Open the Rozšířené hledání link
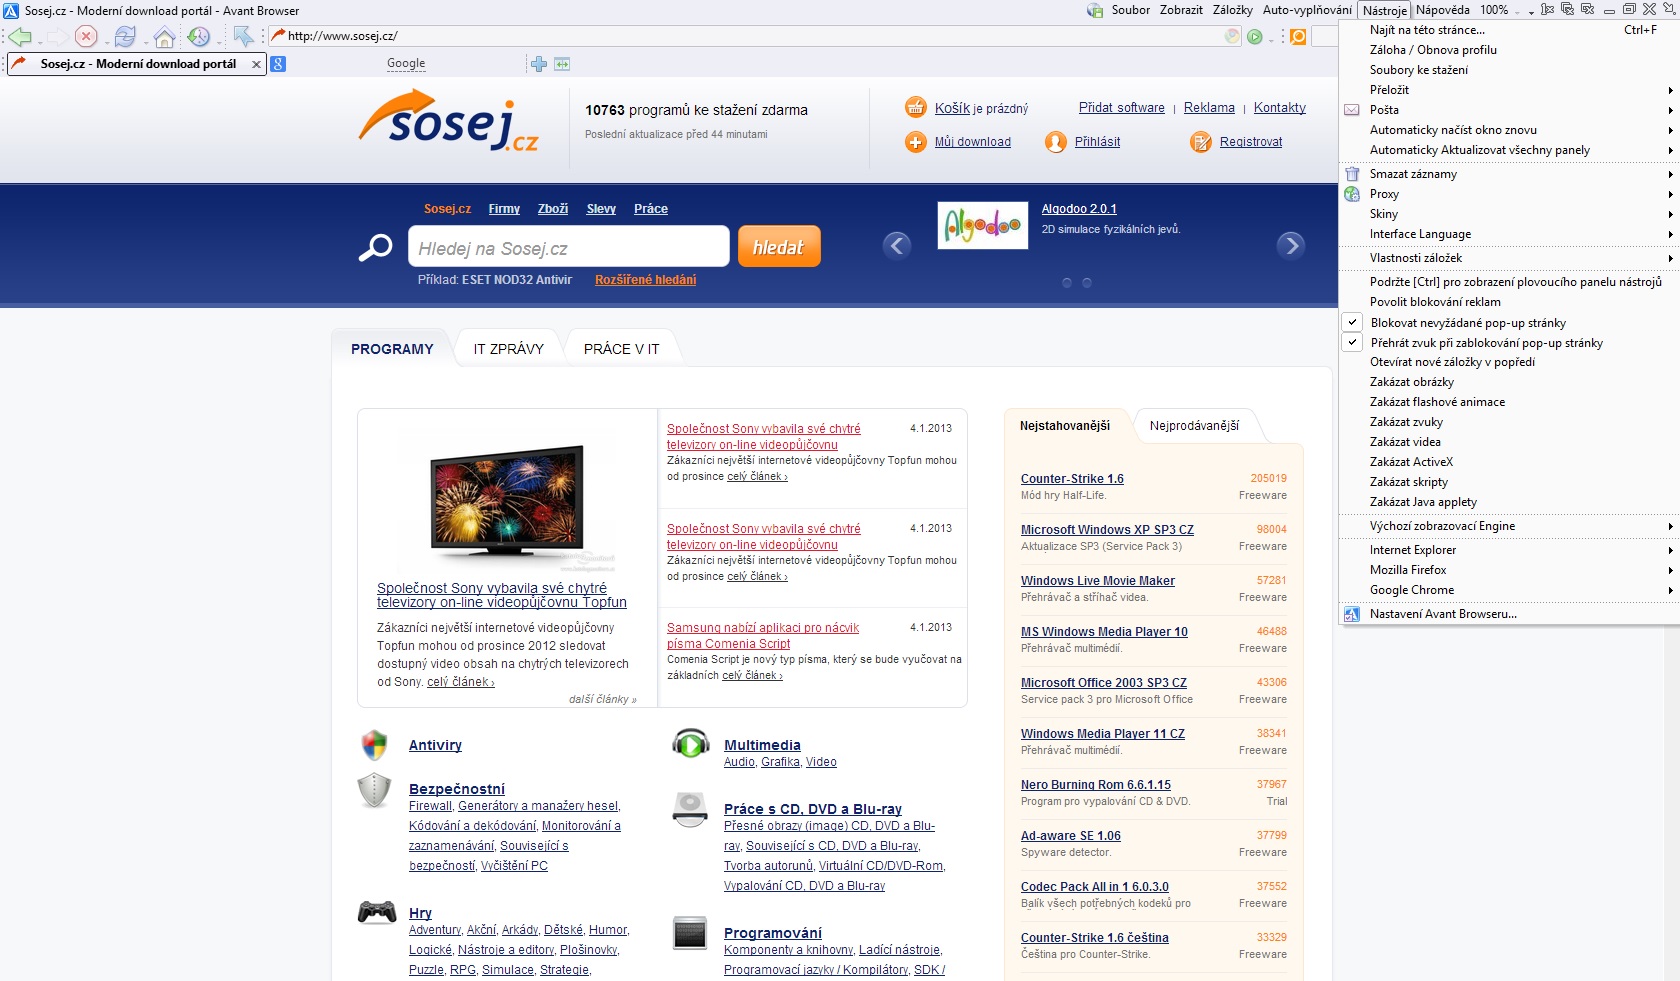This screenshot has height=981, width=1680. click(x=646, y=280)
